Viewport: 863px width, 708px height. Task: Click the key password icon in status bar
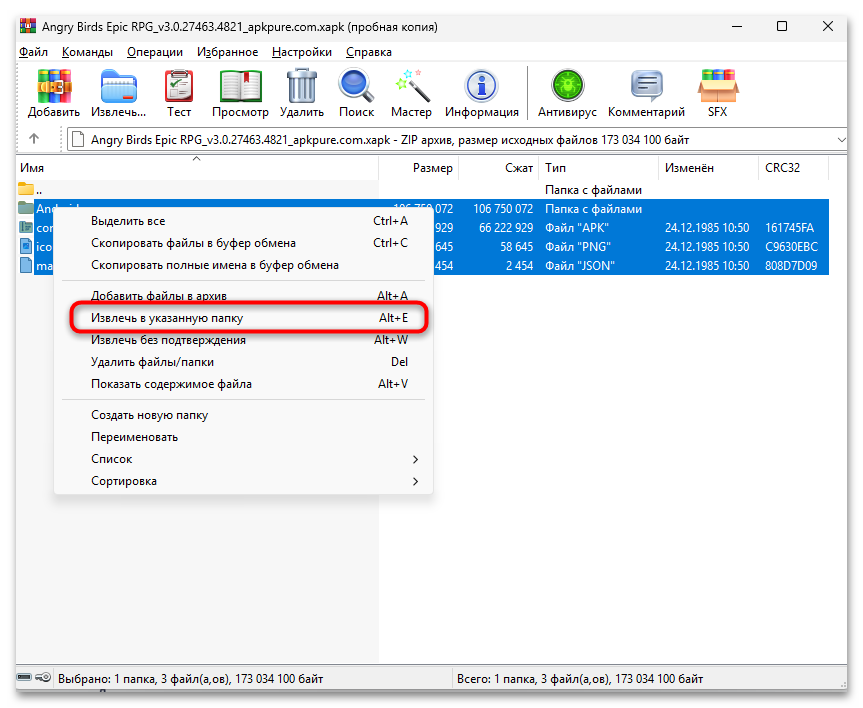point(43,677)
